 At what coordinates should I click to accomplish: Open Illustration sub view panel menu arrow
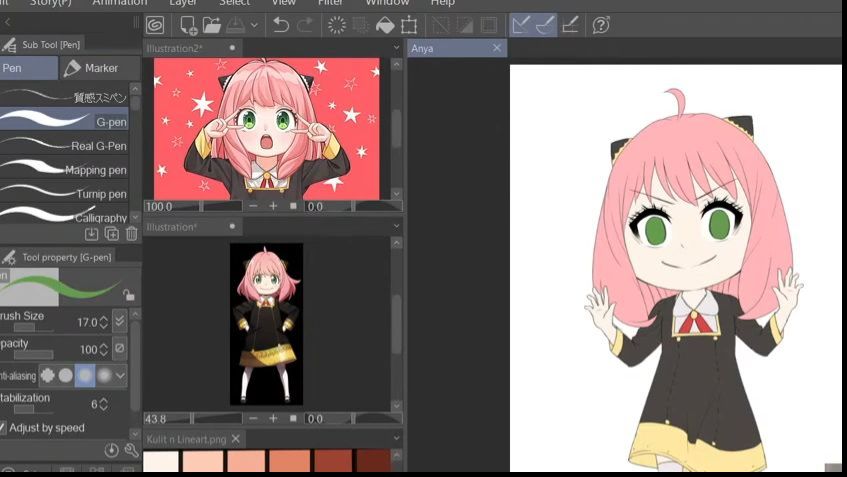[396, 226]
